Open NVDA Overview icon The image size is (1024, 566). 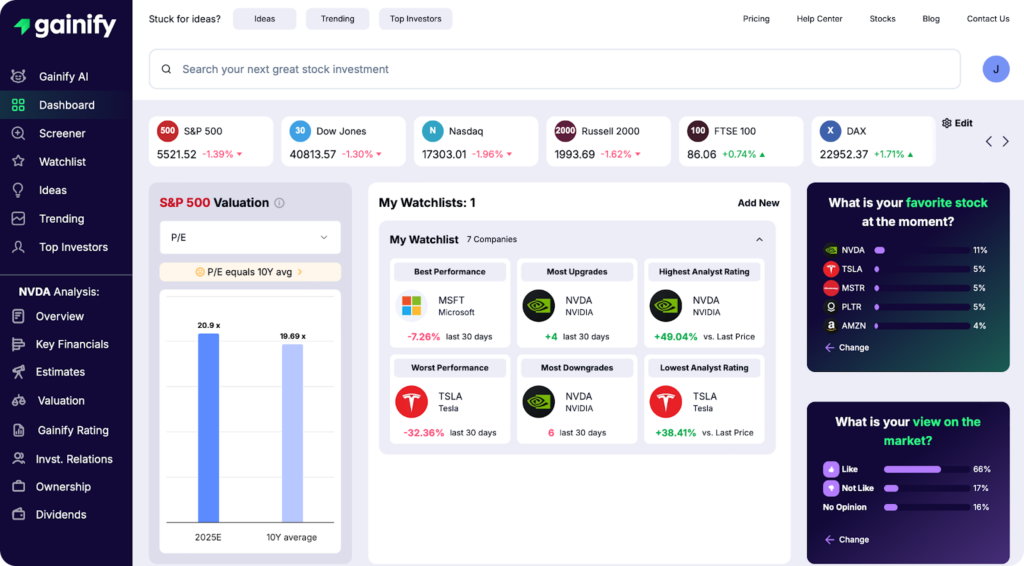click(18, 316)
